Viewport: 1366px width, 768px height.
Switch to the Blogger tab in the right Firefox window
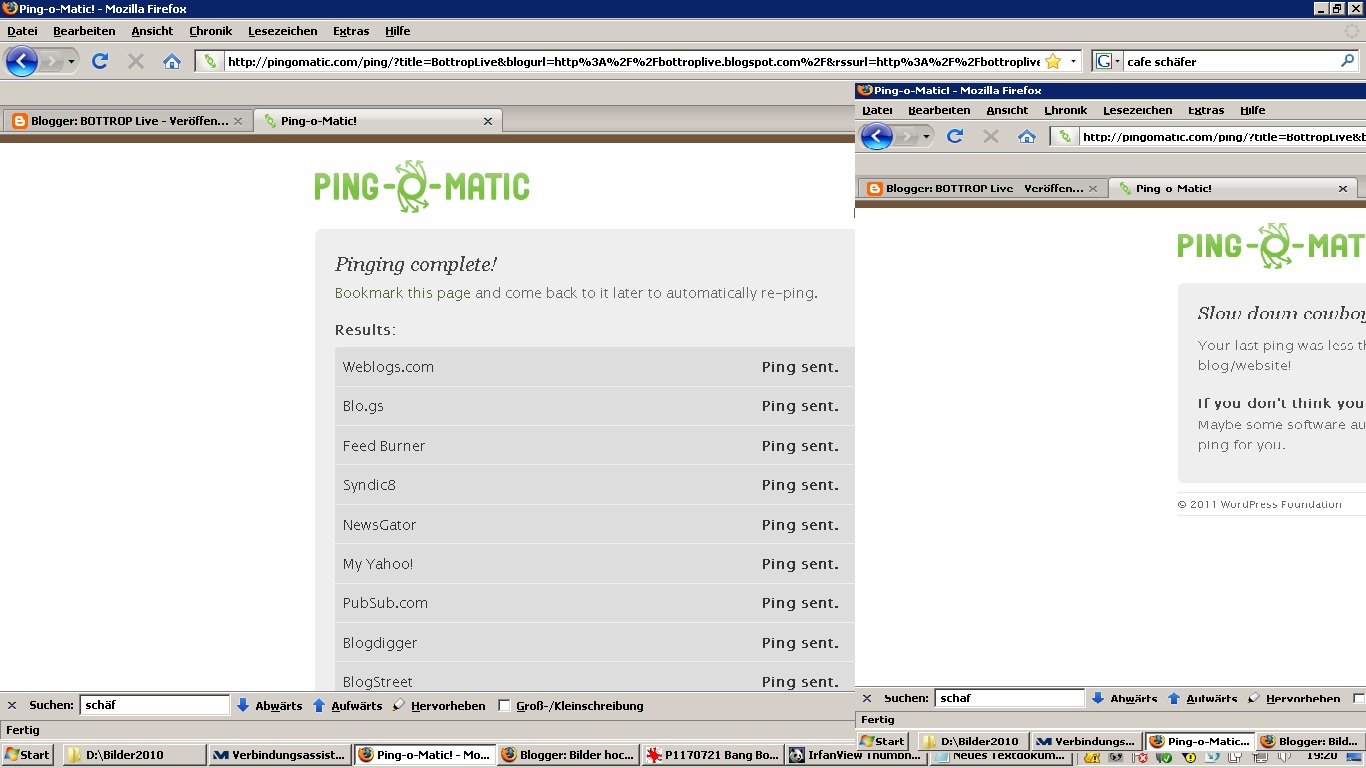click(982, 188)
